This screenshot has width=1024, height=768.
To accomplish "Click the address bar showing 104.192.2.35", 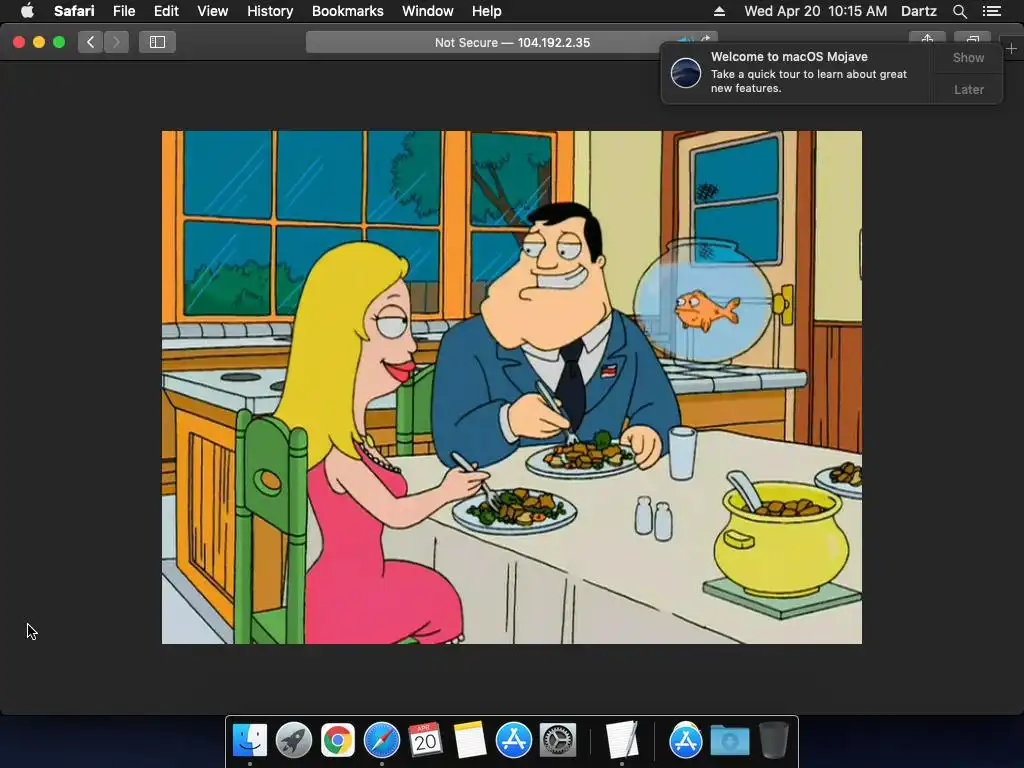I will point(512,42).
